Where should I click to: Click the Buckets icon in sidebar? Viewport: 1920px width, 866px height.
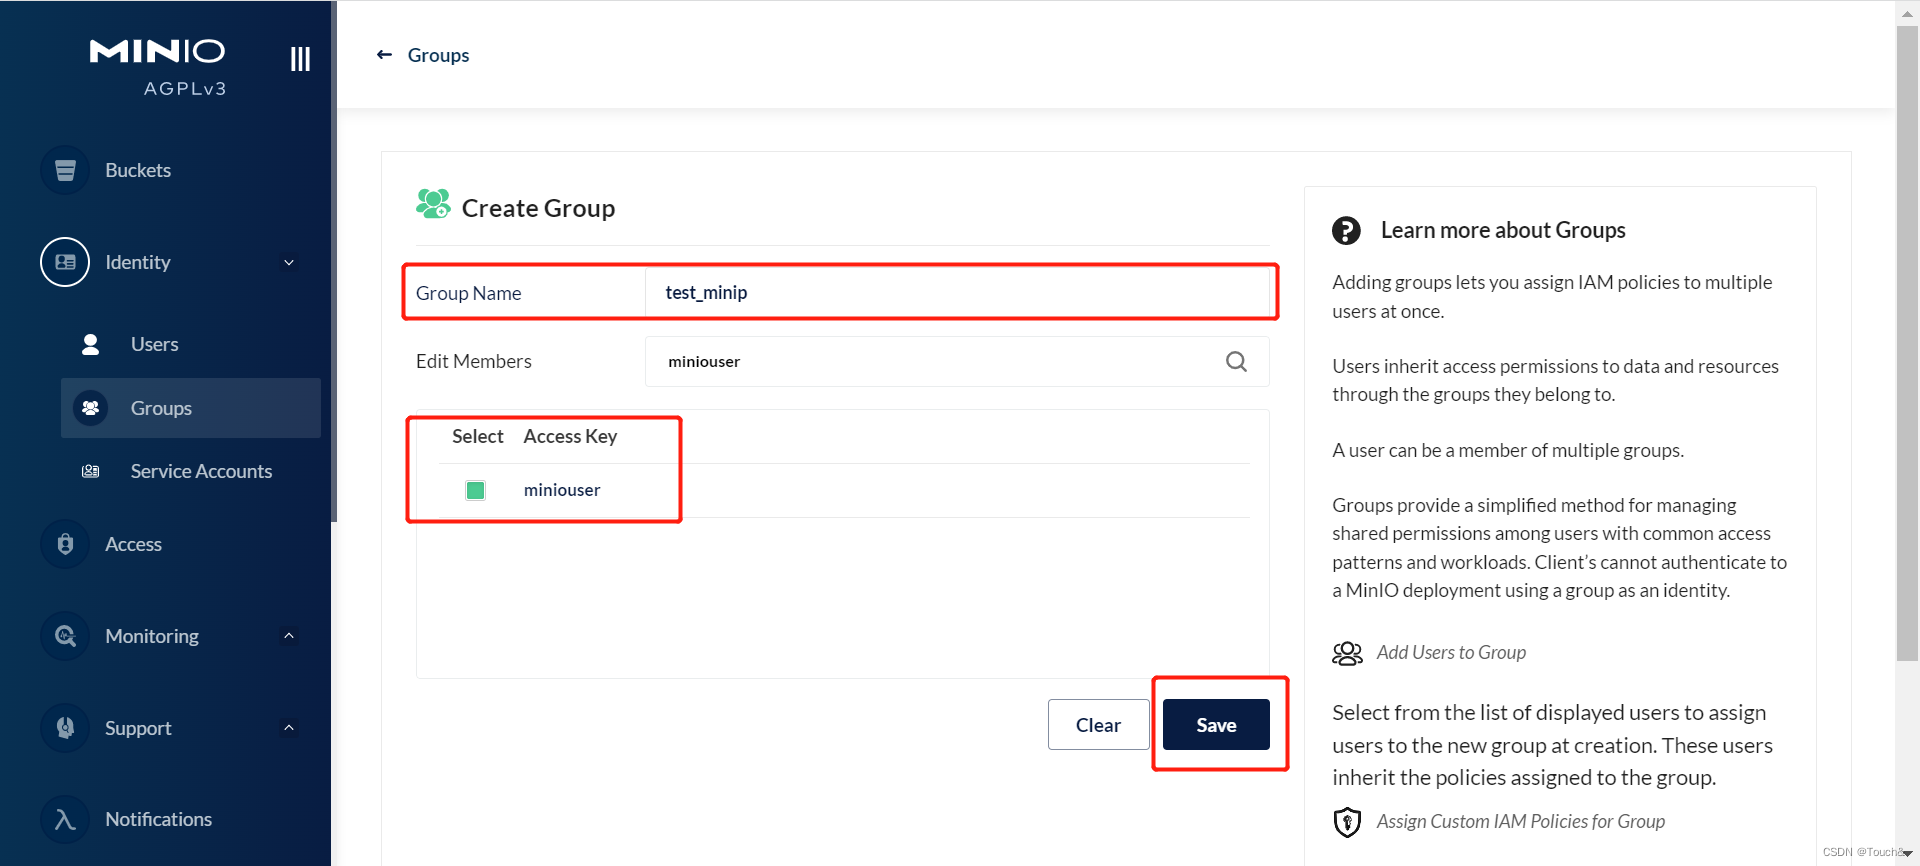tap(65, 170)
